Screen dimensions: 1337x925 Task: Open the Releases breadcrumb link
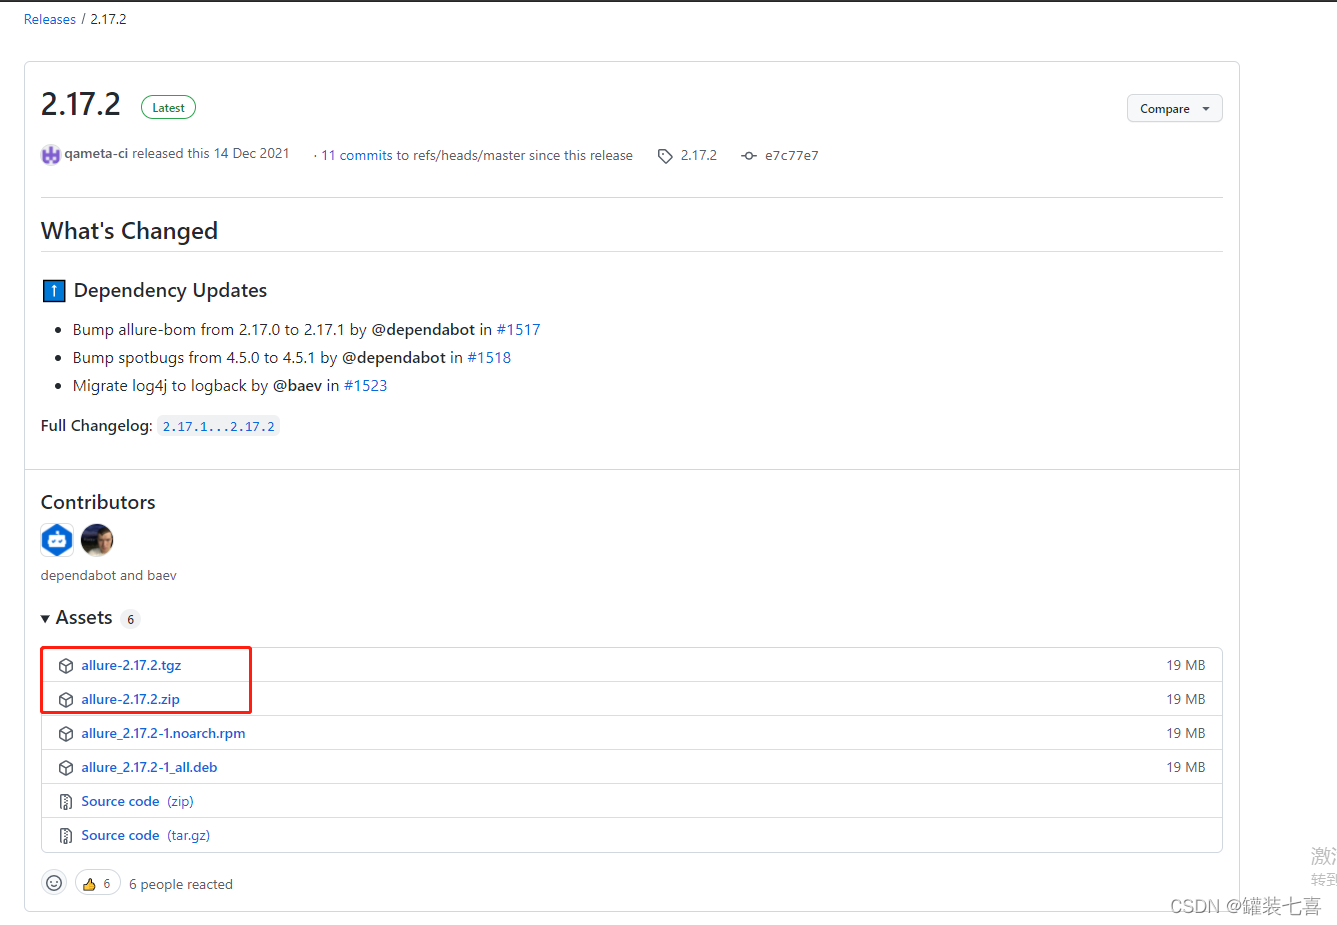point(50,19)
